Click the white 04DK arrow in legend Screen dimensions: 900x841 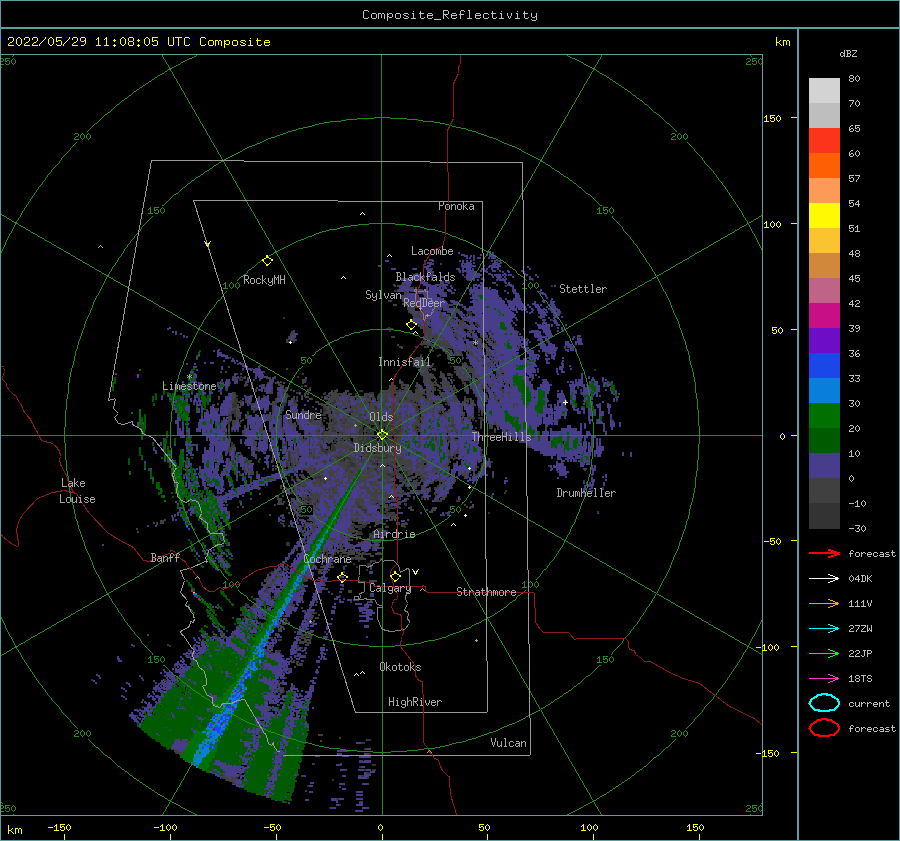pyautogui.click(x=824, y=578)
